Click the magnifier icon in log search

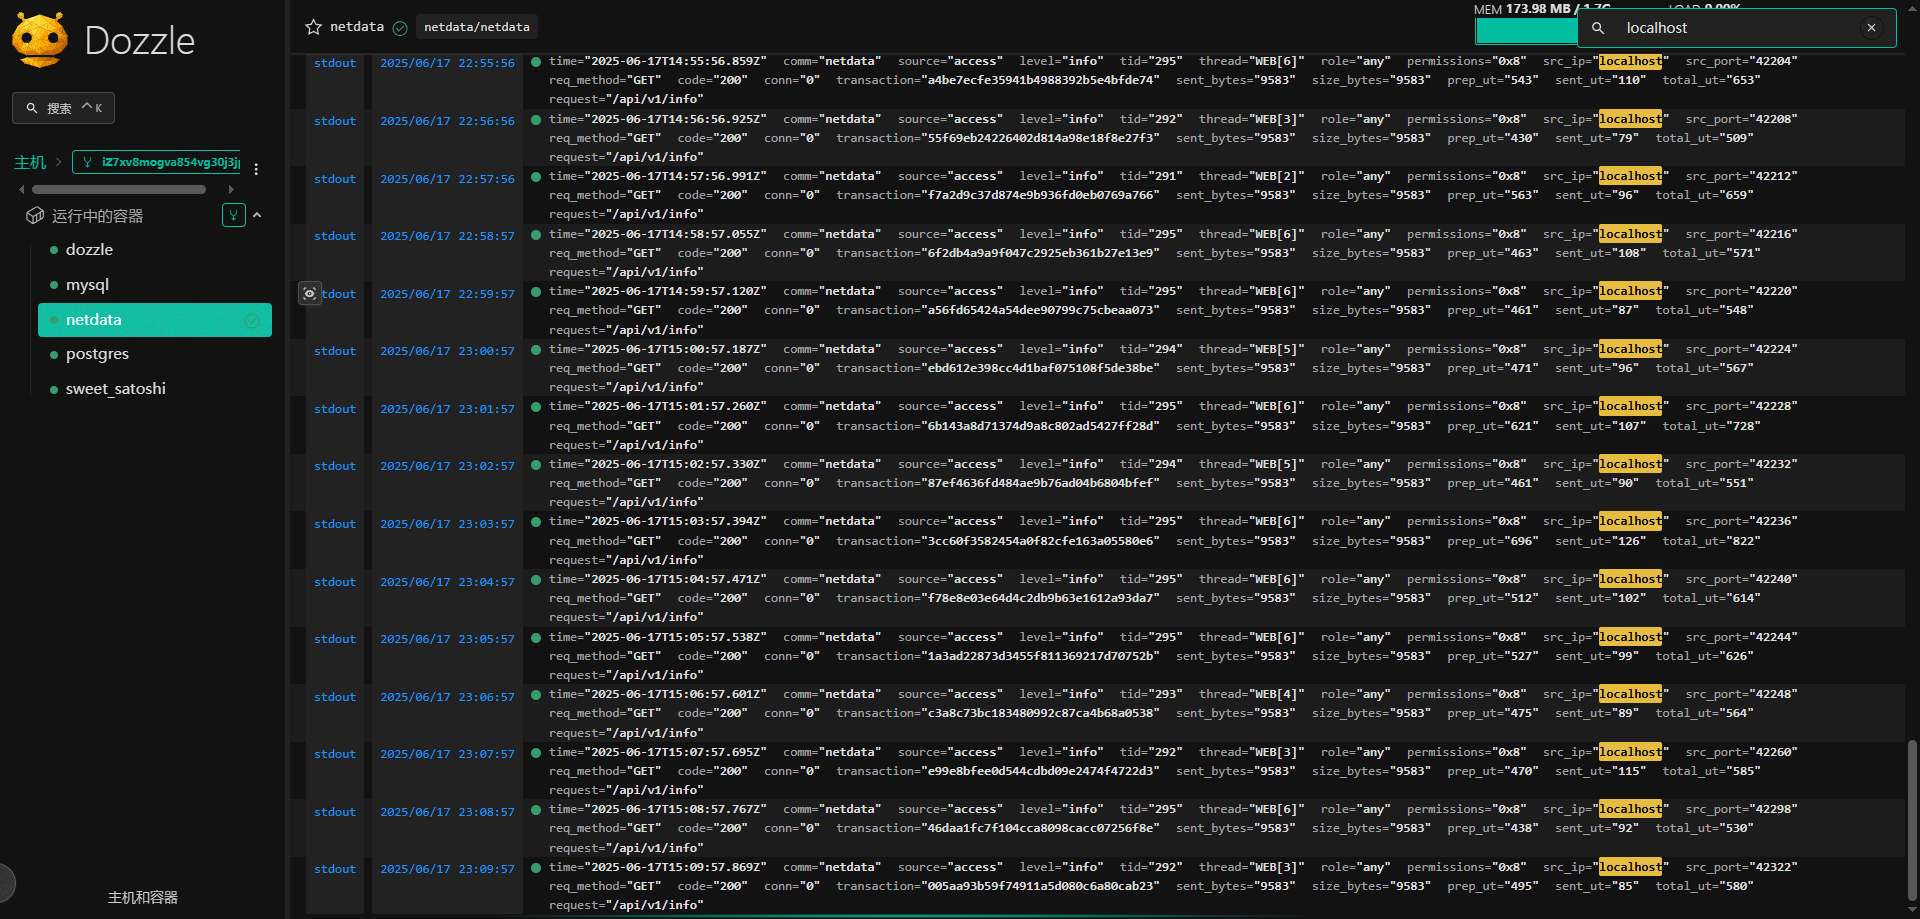[1598, 28]
